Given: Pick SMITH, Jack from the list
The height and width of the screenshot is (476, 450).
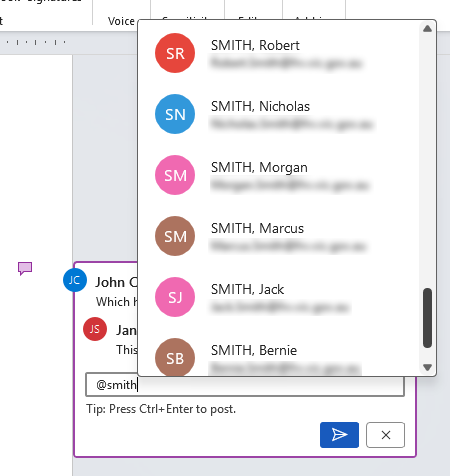Looking at the screenshot, I should (278, 297).
